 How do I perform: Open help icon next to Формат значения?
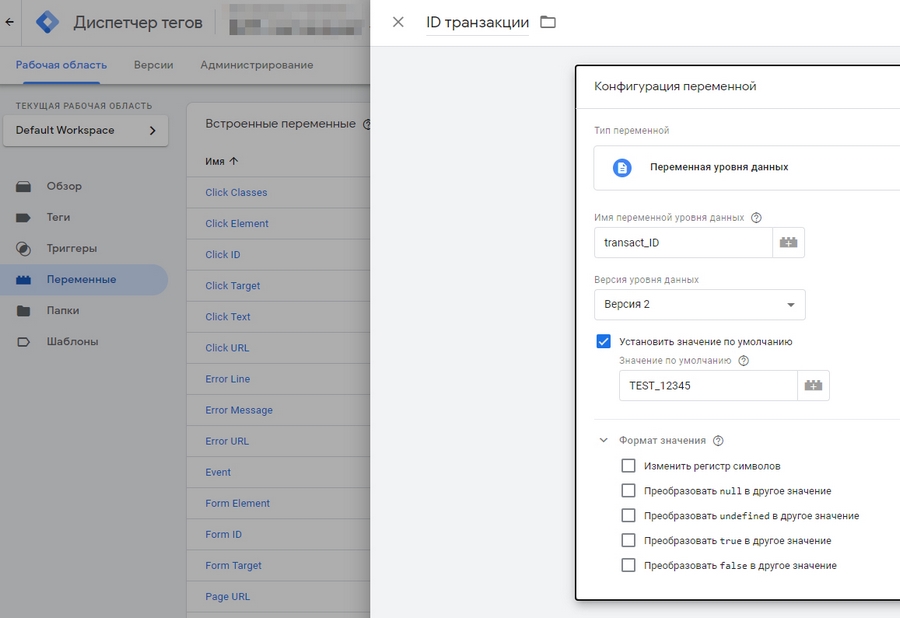click(718, 440)
